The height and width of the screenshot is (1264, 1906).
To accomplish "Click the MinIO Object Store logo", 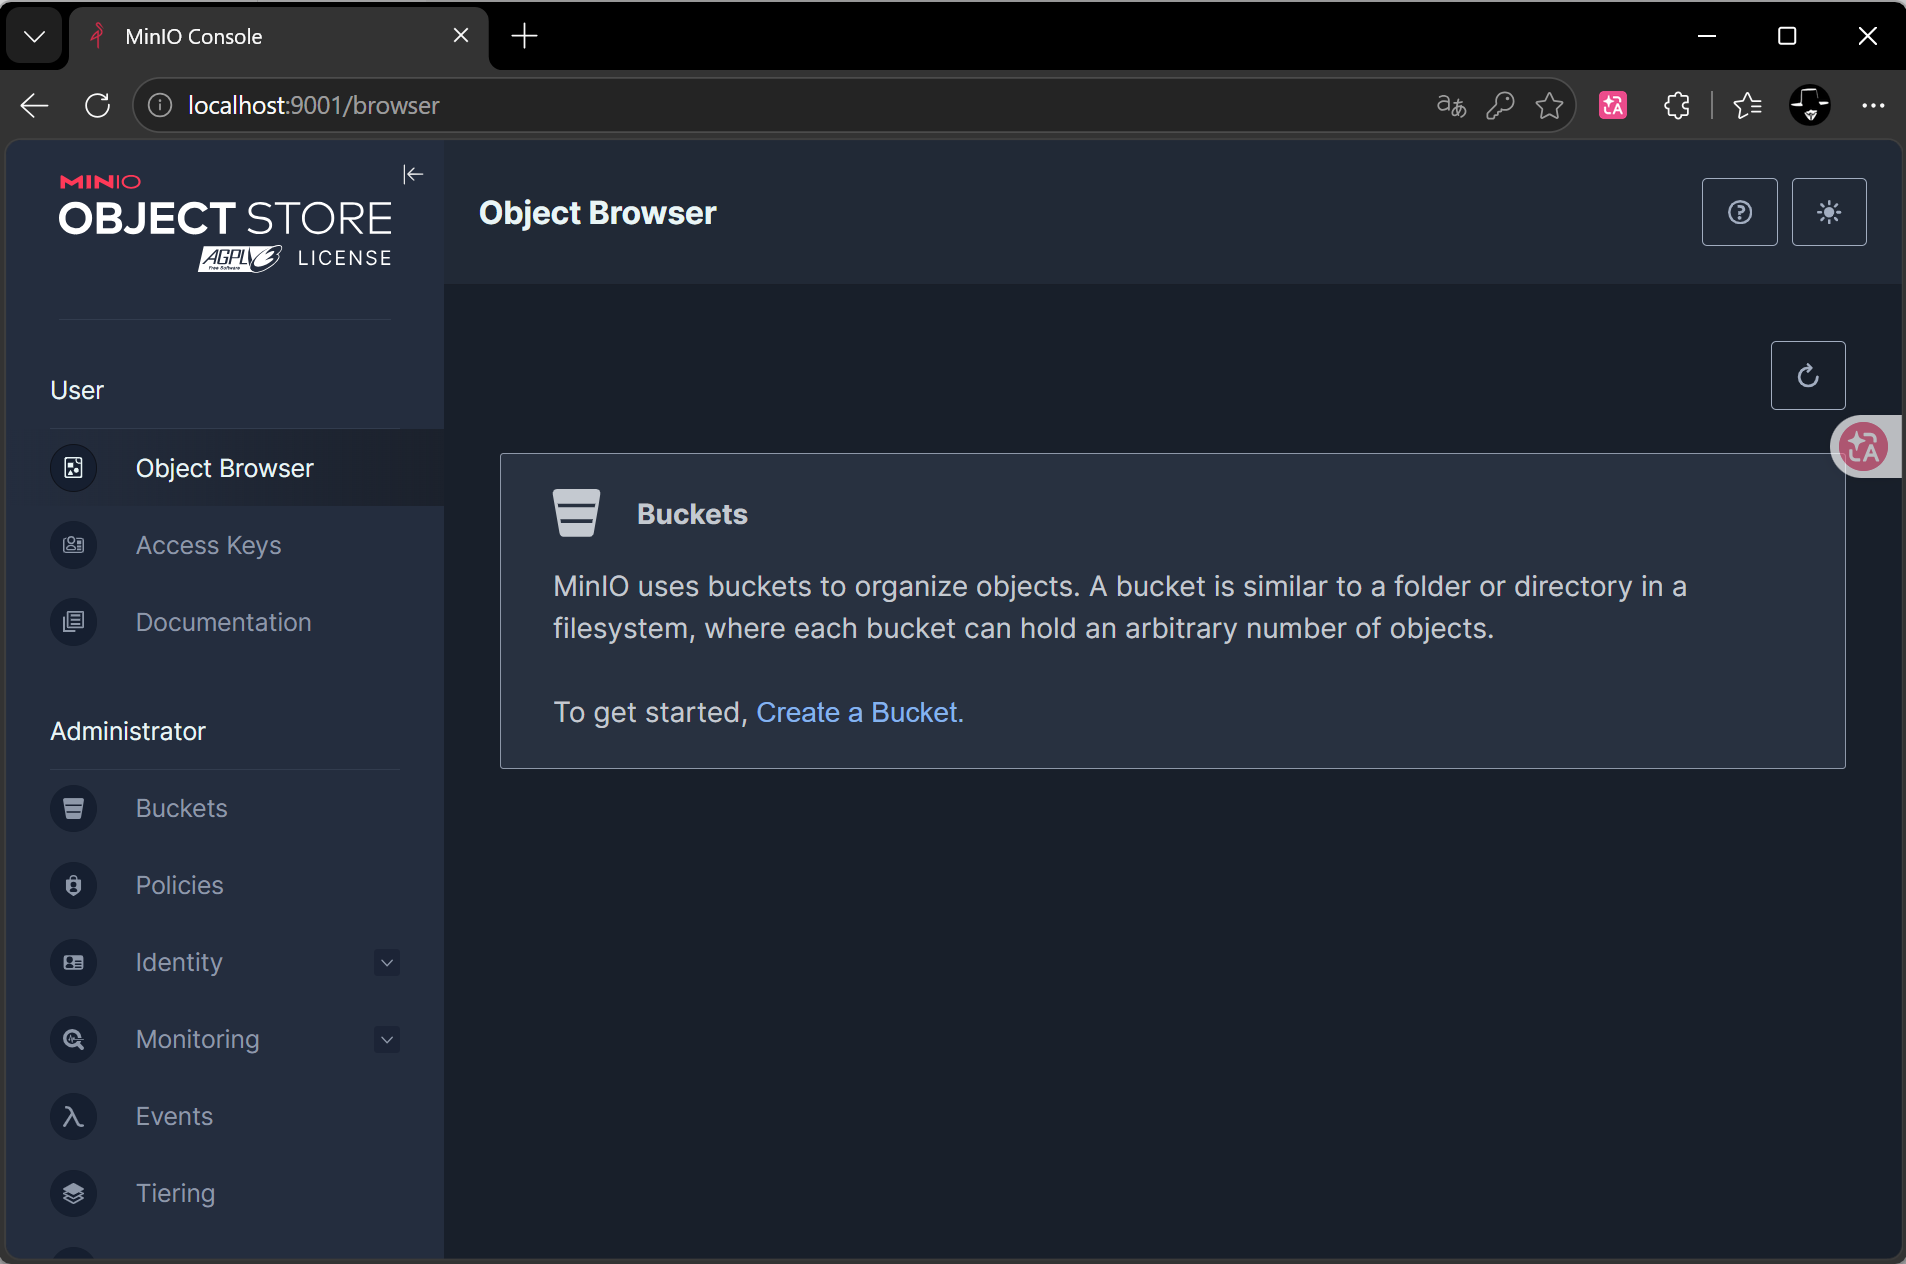I will (x=225, y=222).
